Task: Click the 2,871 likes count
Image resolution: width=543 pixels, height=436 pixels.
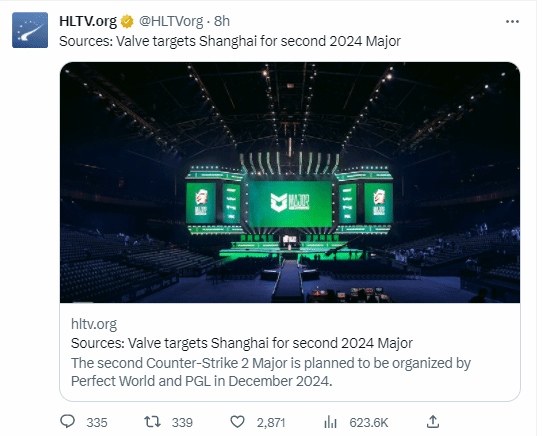Action: click(x=271, y=422)
